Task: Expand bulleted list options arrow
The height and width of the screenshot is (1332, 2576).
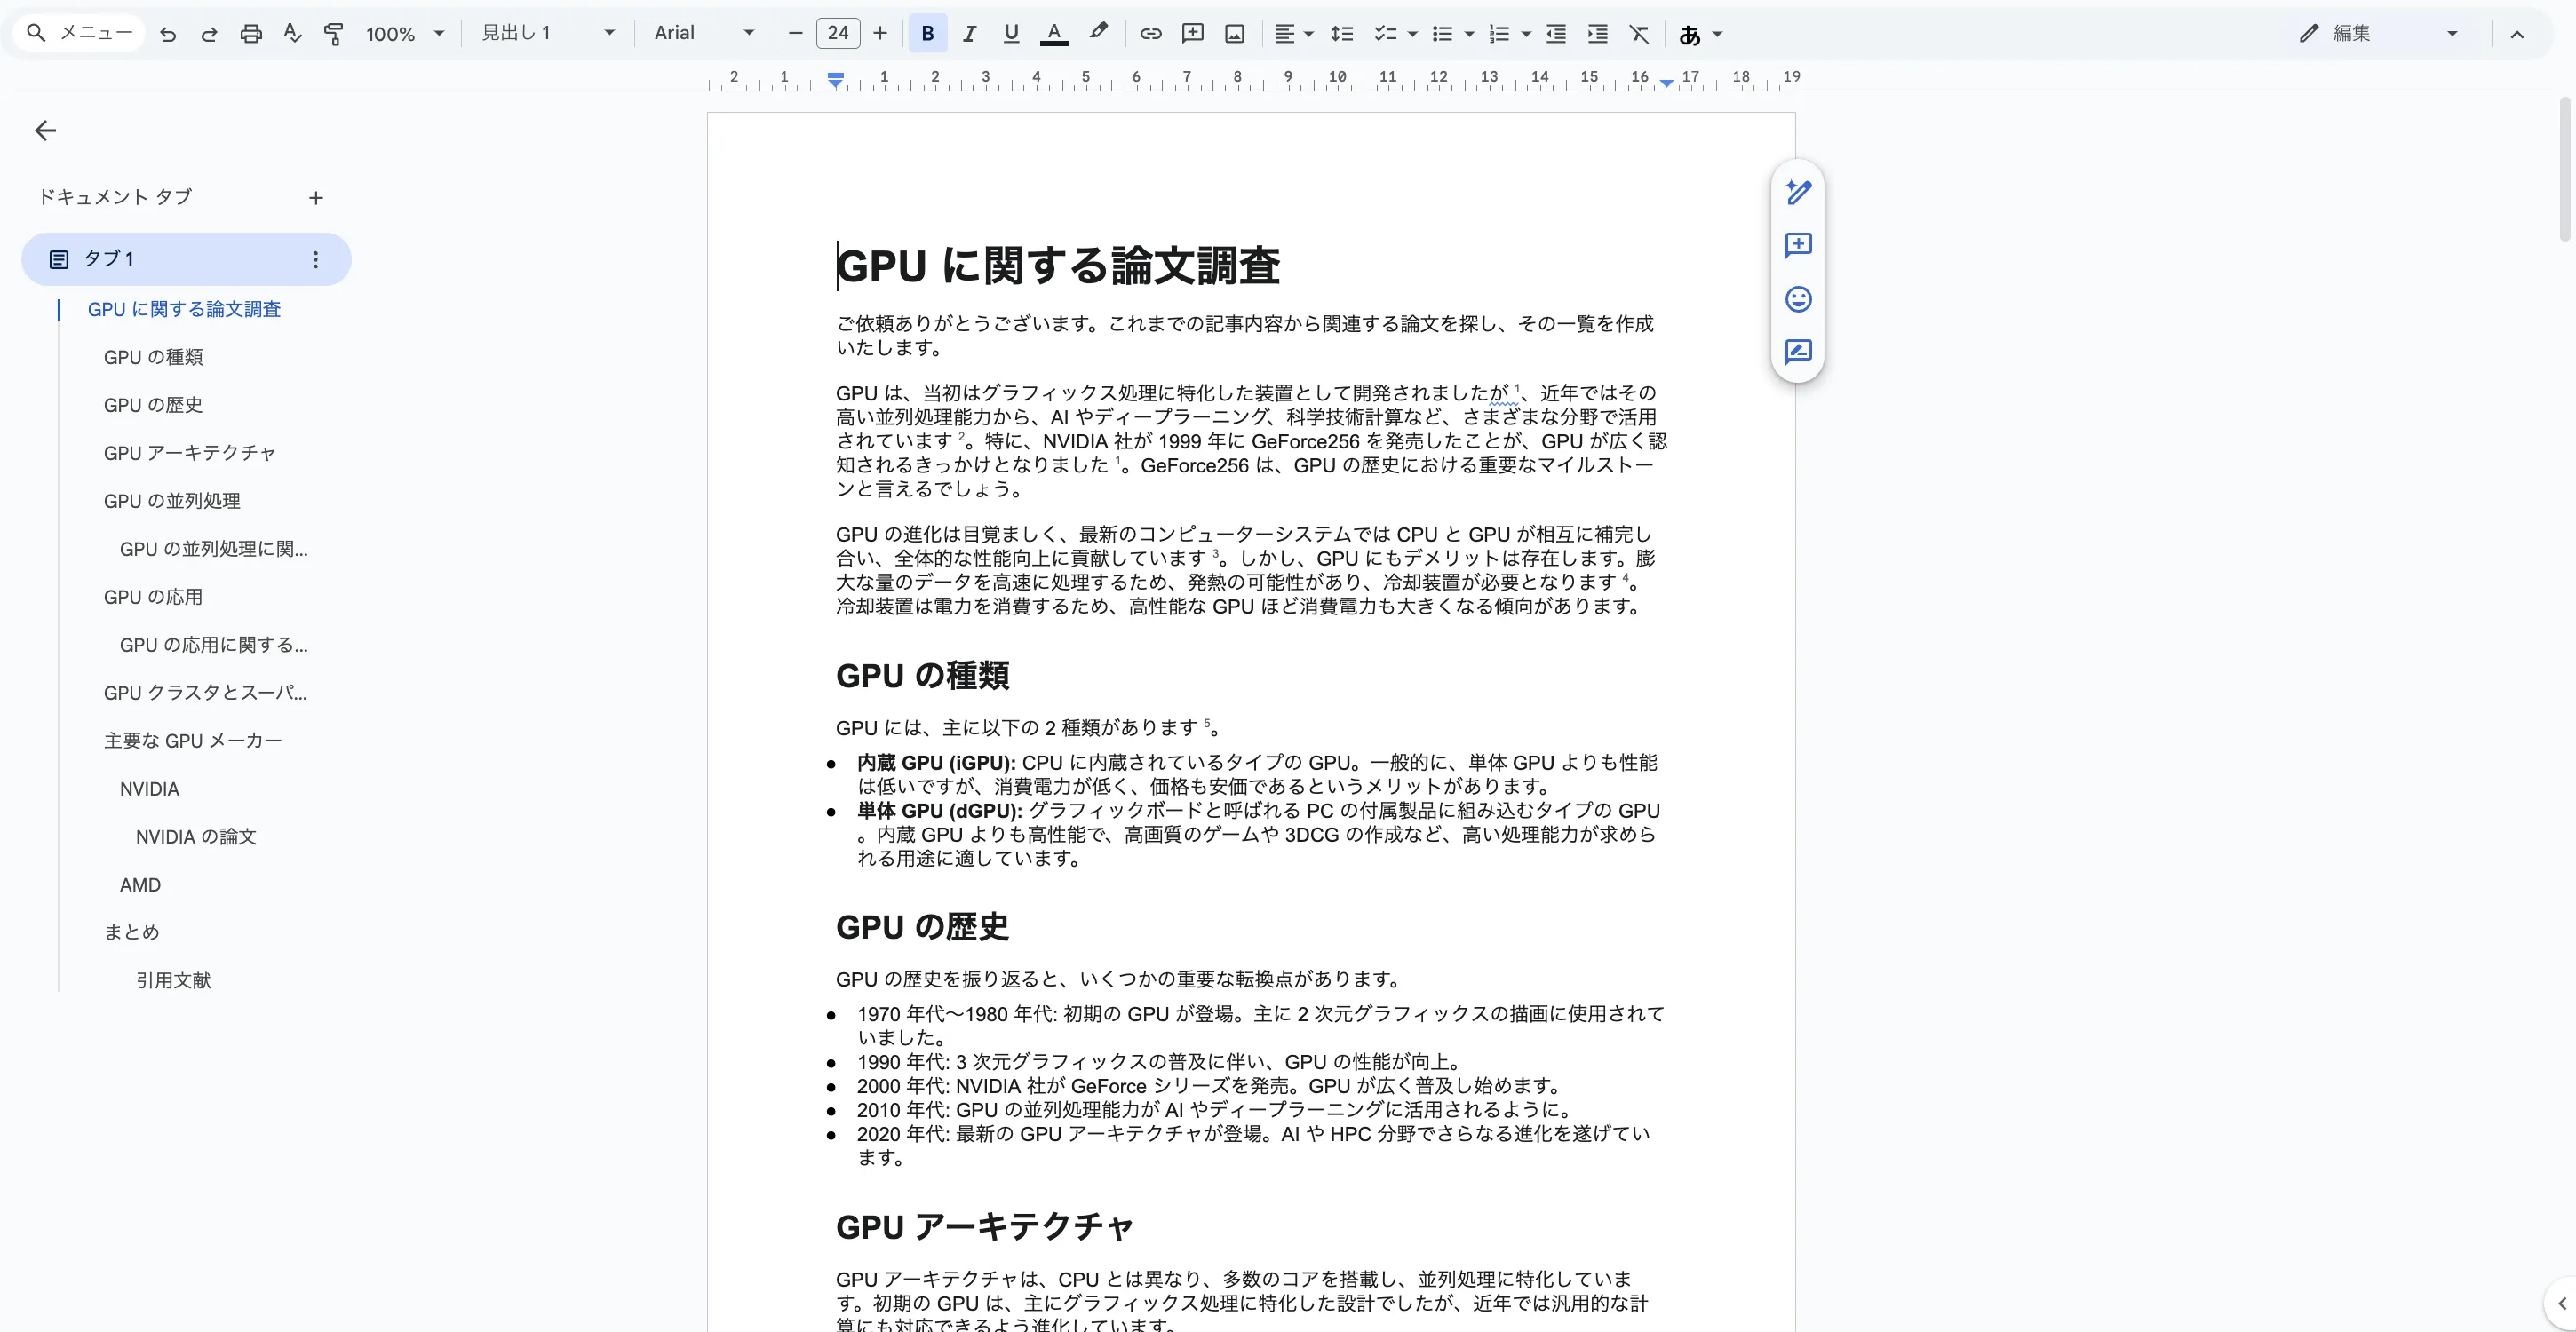Action: click(x=1470, y=34)
